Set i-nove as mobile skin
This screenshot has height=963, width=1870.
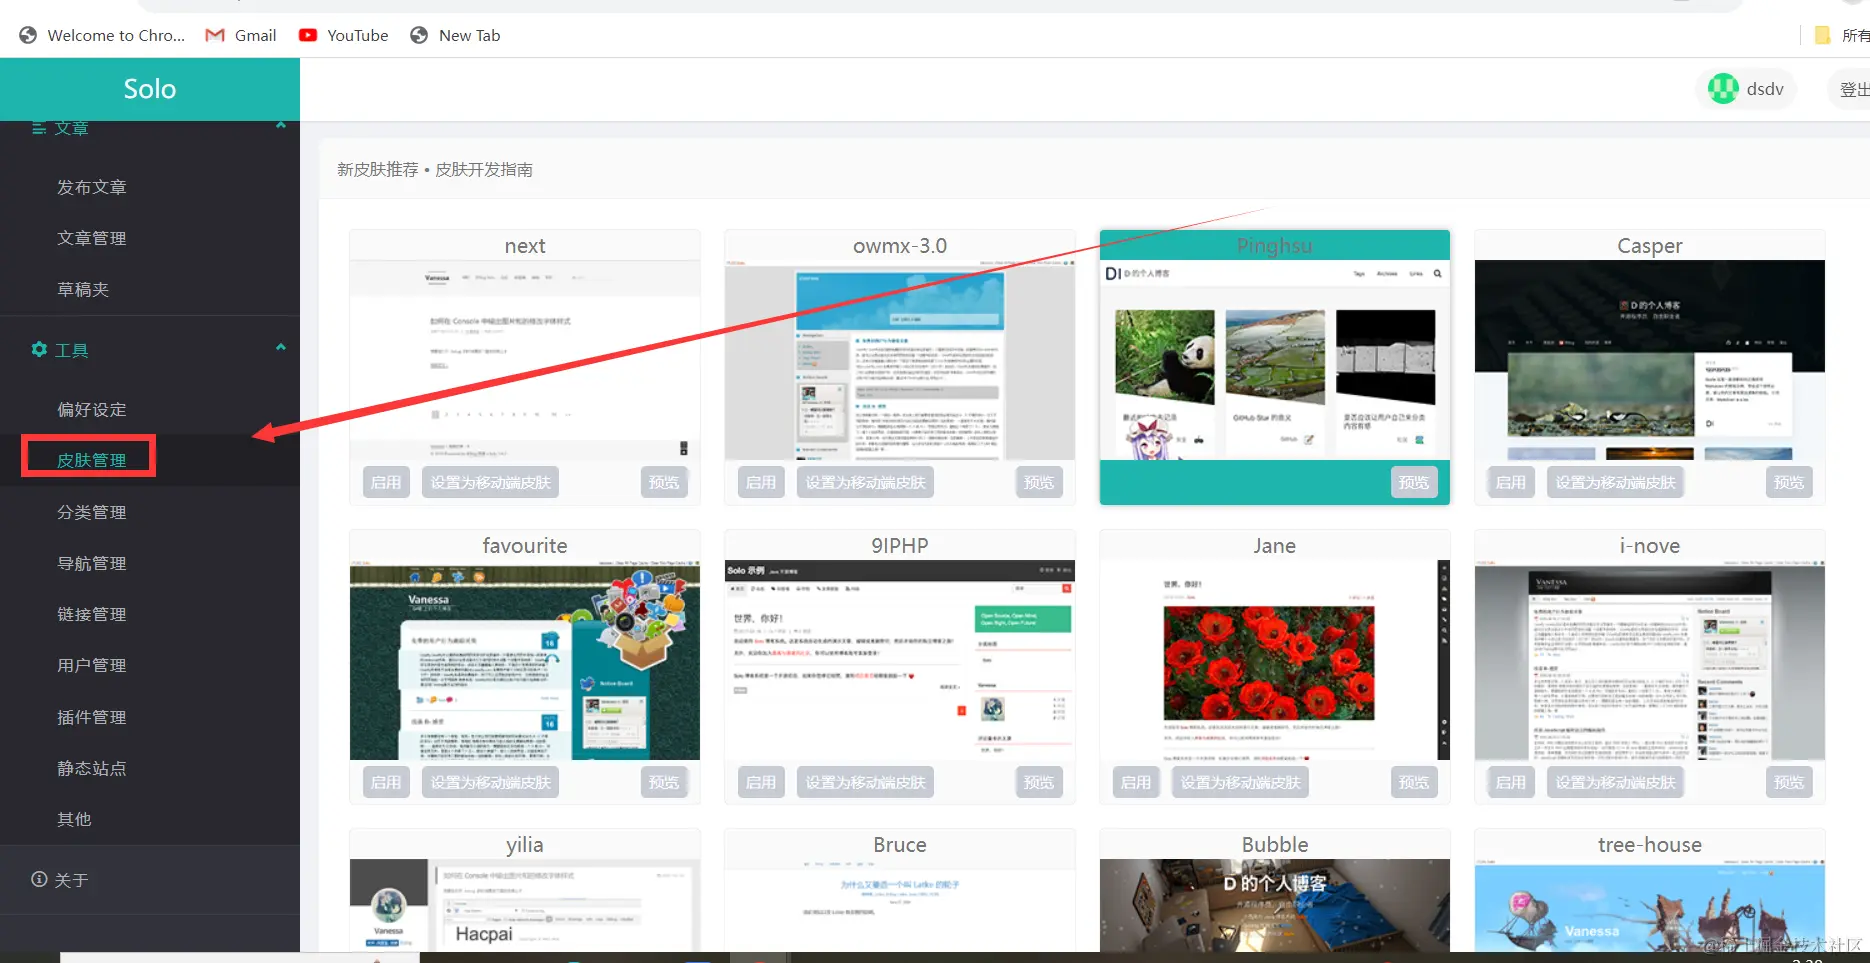point(1615,782)
